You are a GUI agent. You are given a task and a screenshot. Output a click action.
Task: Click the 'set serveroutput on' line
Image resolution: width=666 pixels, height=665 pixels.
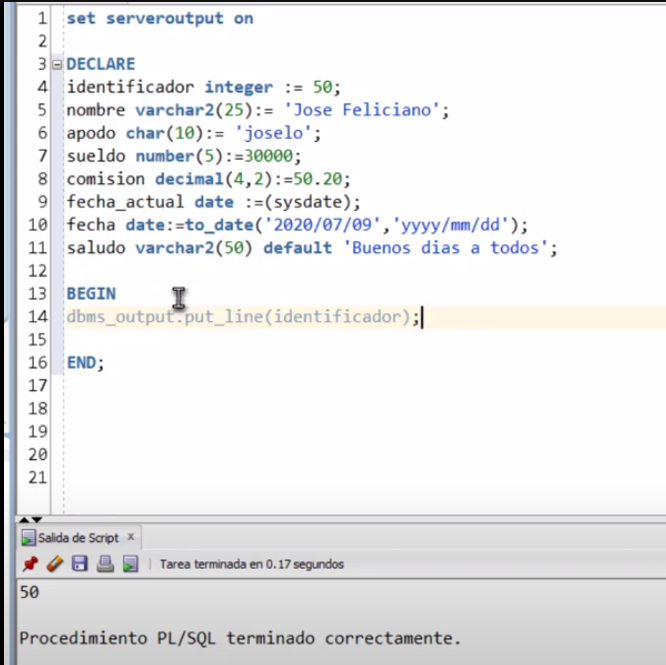pos(160,19)
